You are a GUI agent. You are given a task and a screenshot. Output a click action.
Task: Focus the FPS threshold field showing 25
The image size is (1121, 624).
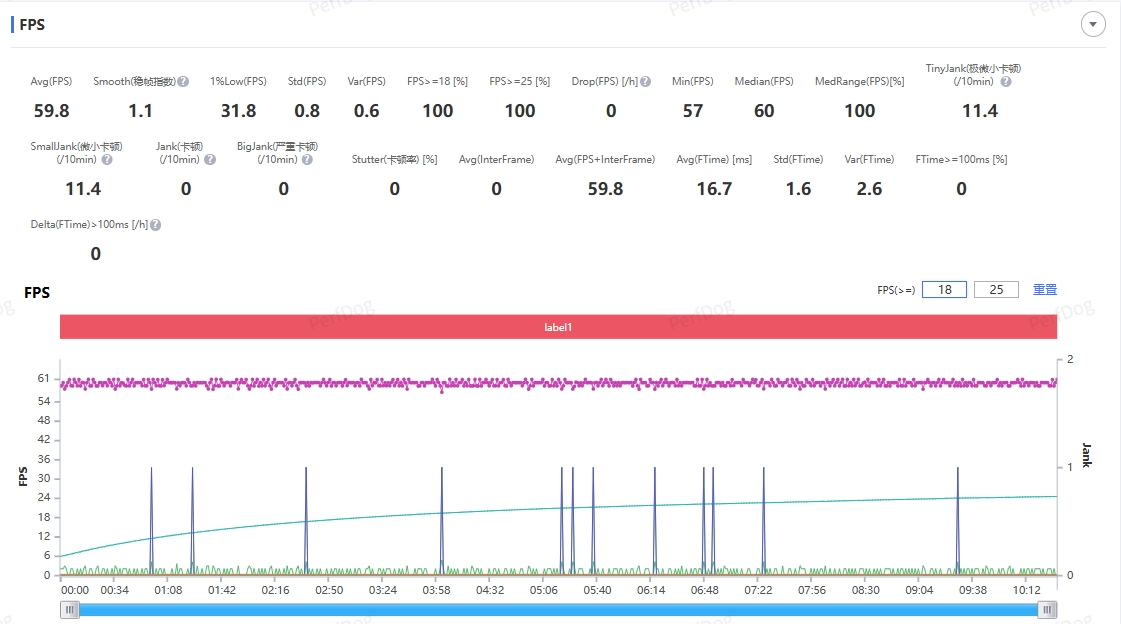[996, 289]
